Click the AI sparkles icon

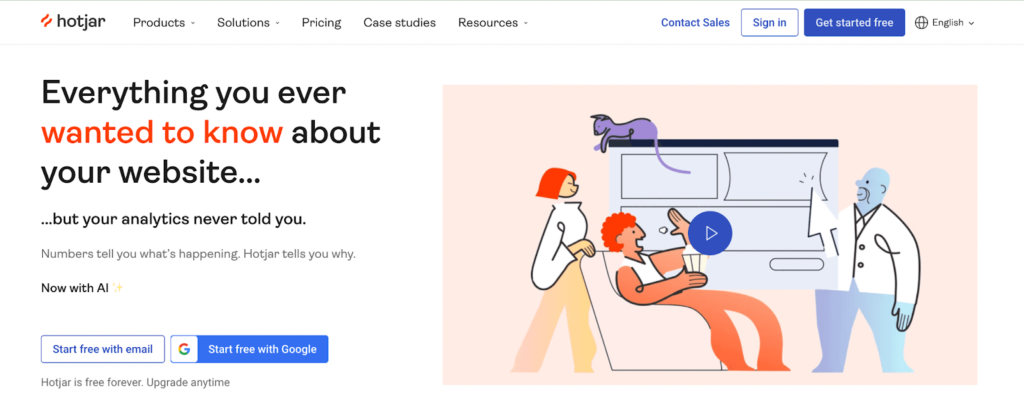[x=118, y=287]
